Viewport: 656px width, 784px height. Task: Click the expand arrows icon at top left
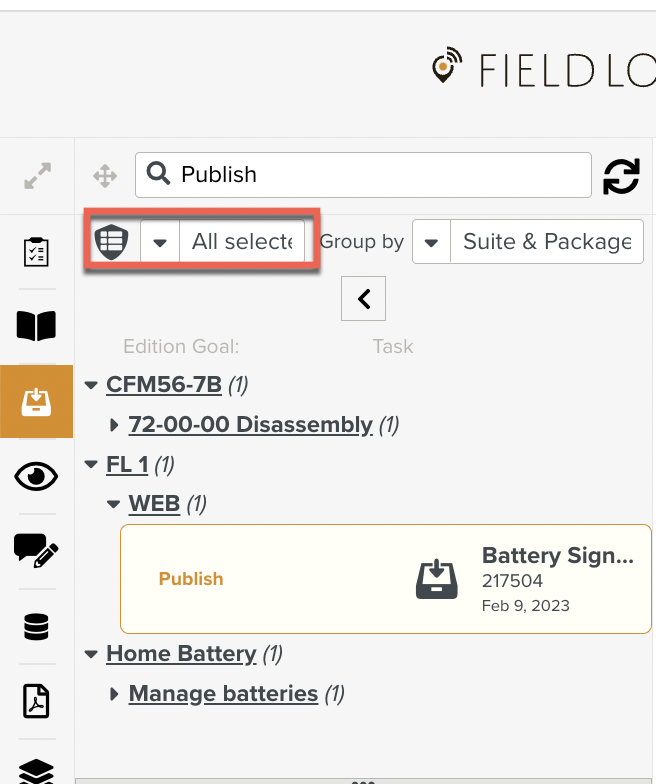click(x=37, y=177)
